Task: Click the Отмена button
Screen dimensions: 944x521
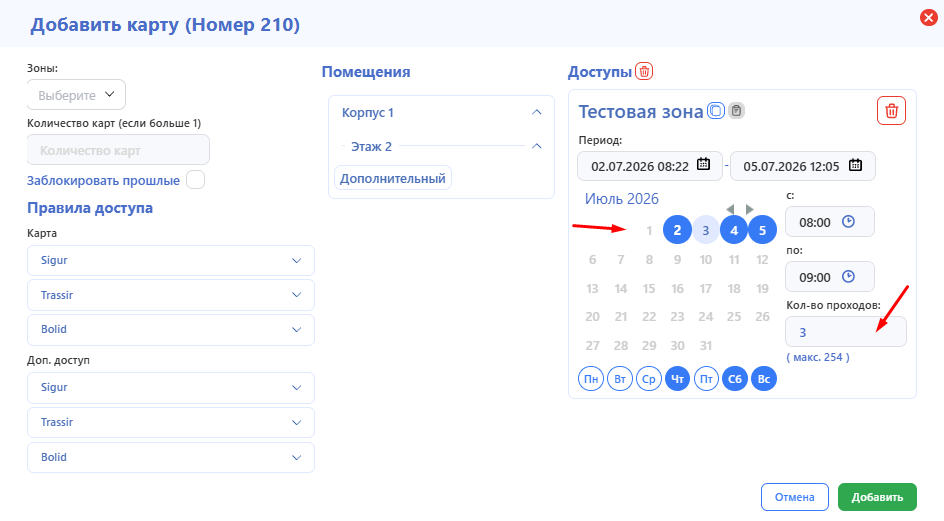Action: coord(795,497)
